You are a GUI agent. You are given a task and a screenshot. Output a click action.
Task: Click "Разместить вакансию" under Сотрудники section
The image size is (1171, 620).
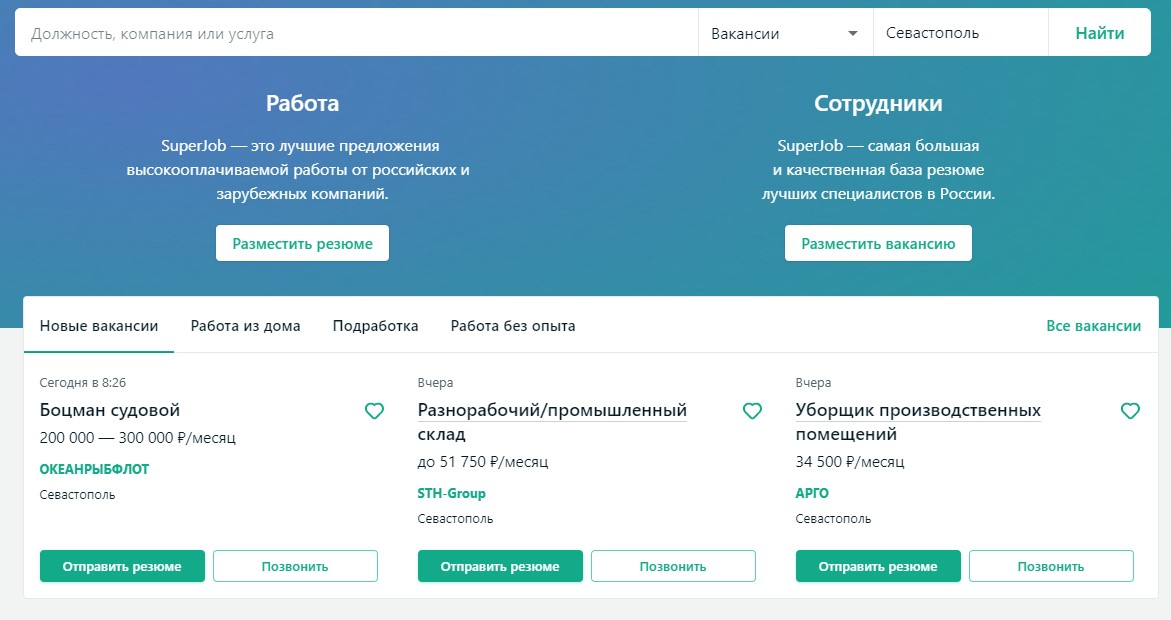(878, 242)
